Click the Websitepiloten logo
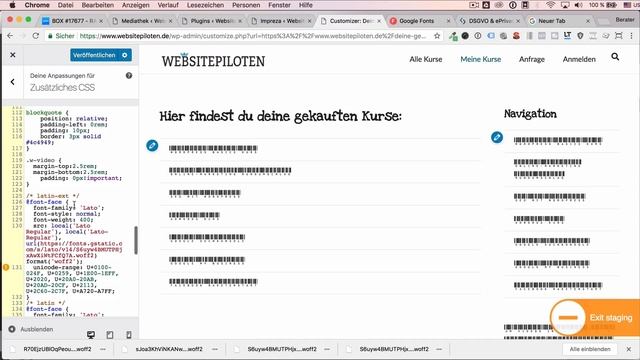Image resolution: width=640 pixels, height=360 pixels. pos(213,60)
